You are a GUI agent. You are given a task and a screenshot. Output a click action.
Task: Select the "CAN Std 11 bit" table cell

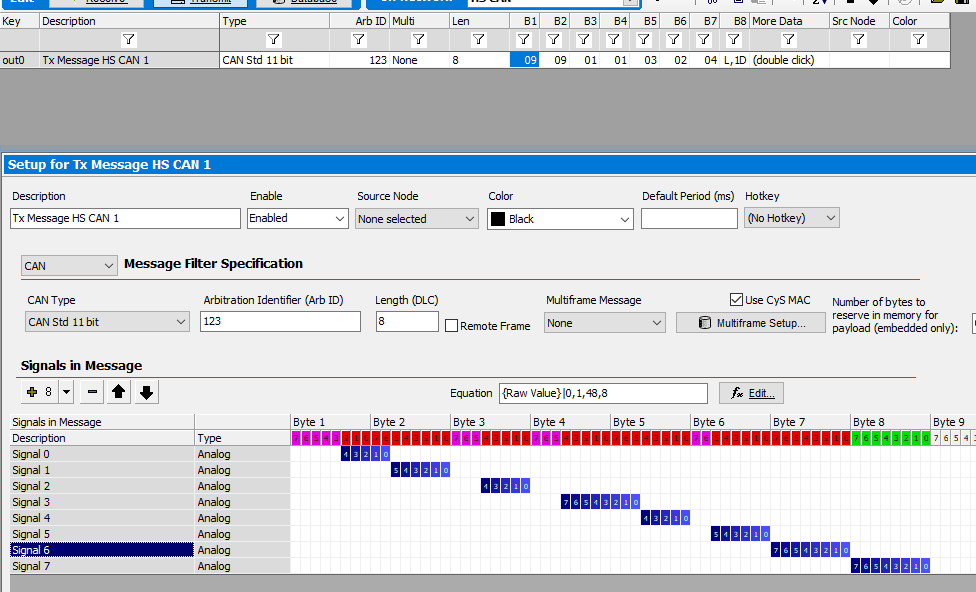click(x=274, y=60)
